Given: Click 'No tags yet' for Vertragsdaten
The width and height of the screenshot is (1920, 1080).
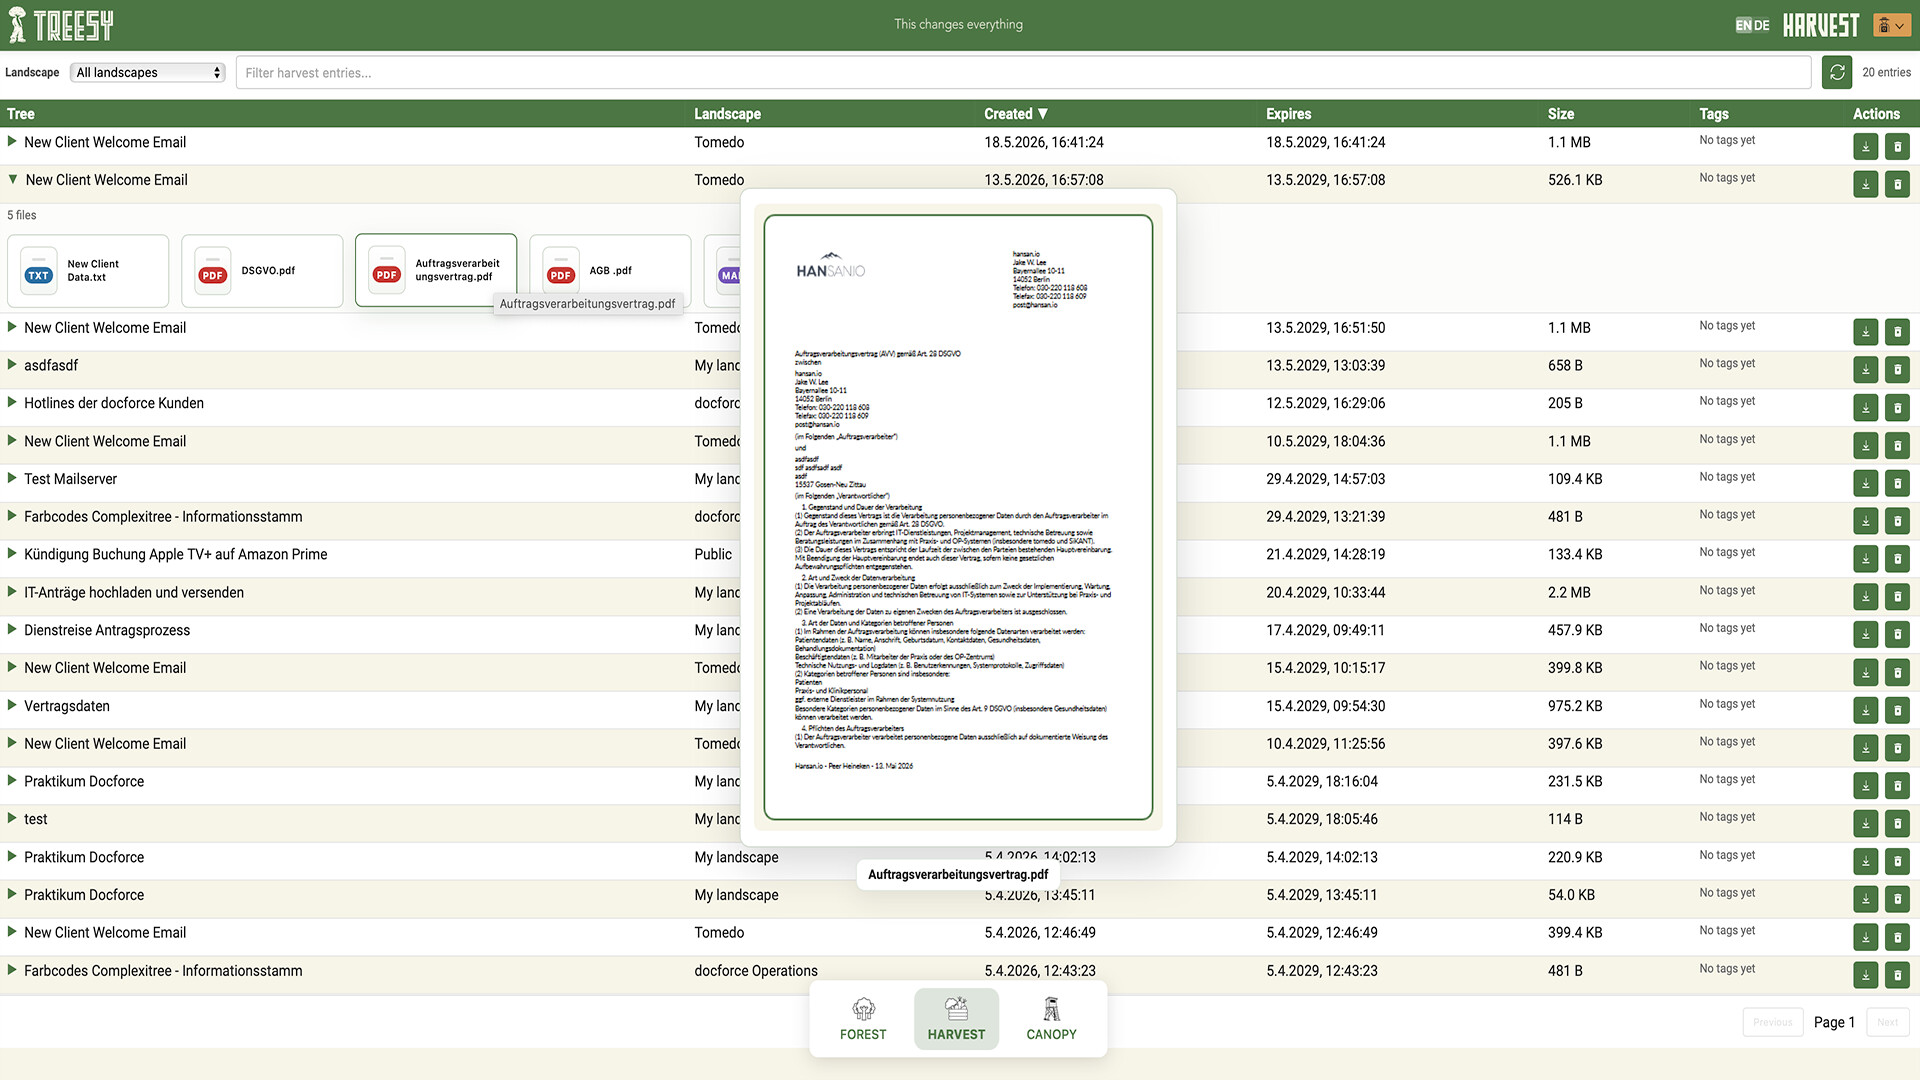Looking at the screenshot, I should pos(1727,704).
